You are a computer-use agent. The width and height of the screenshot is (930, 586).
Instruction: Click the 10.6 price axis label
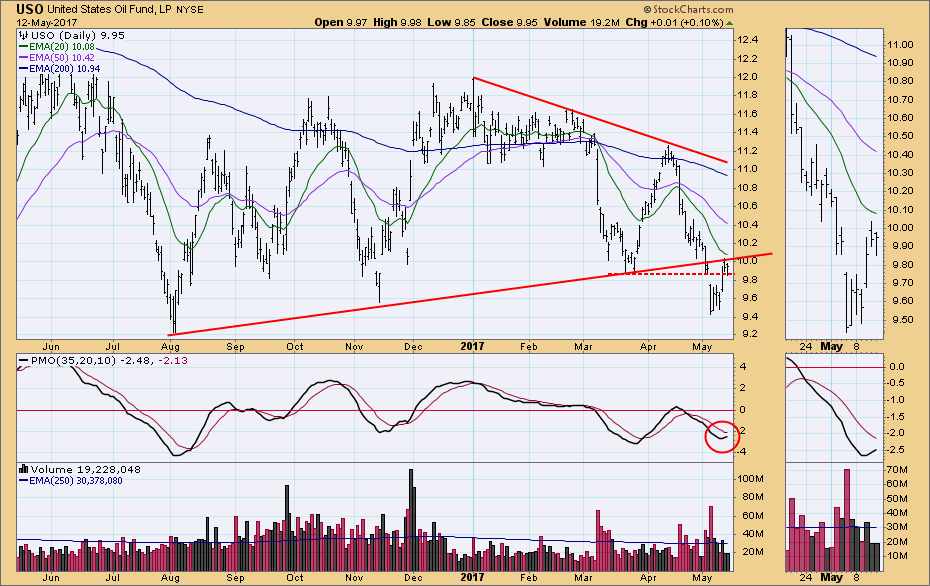pos(747,206)
